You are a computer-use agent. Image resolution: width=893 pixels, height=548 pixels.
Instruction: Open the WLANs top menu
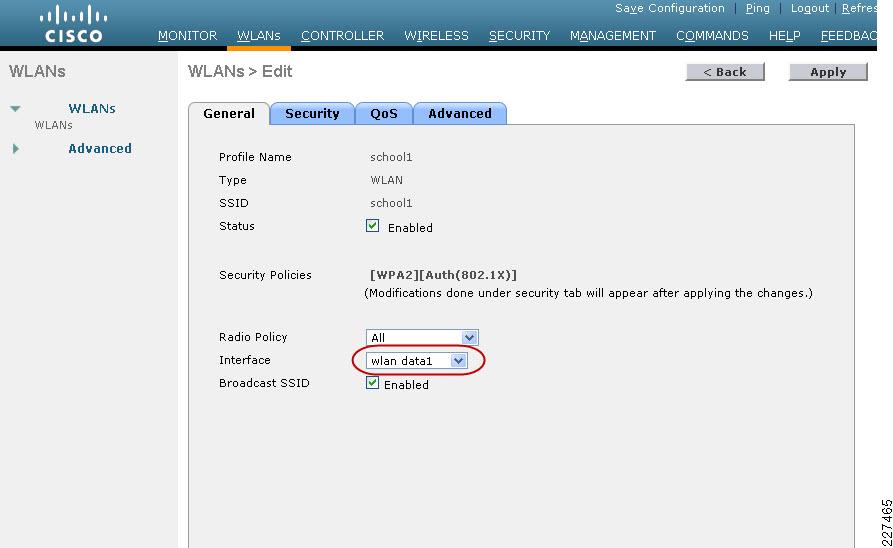pyautogui.click(x=259, y=36)
